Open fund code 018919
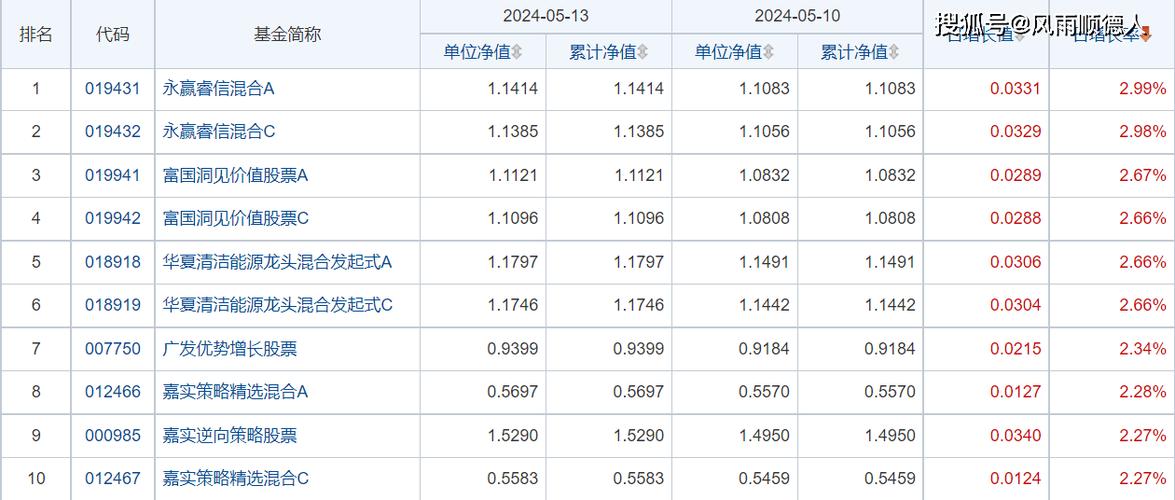Image resolution: width=1175 pixels, height=500 pixels. coord(112,305)
